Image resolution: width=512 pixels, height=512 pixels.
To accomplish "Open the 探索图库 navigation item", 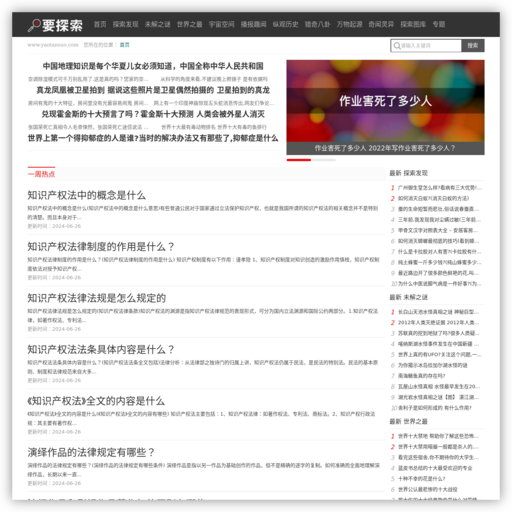I will click(x=413, y=24).
